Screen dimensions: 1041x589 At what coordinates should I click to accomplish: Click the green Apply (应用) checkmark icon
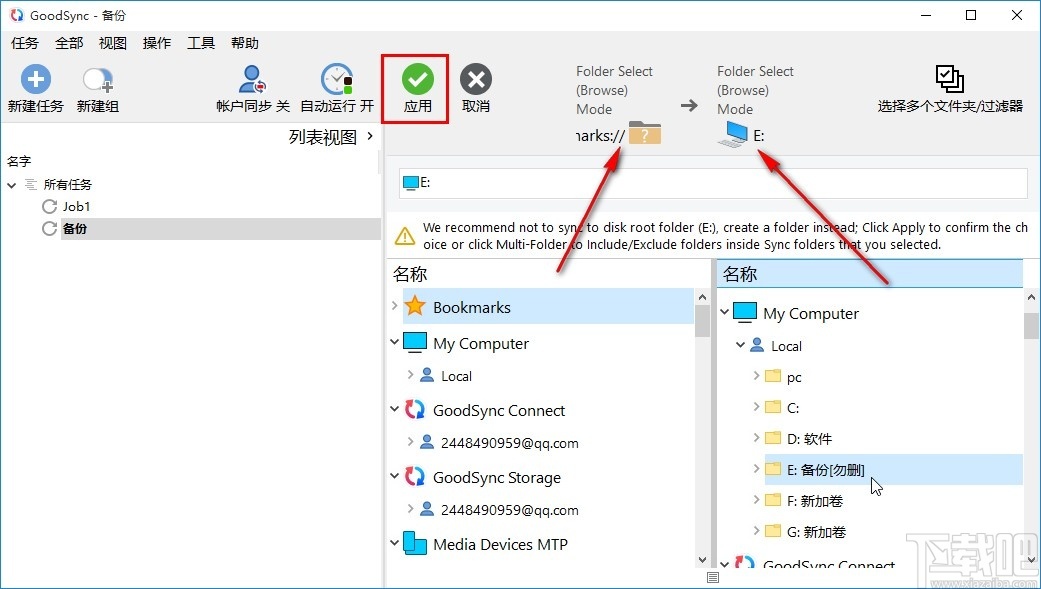coord(417,79)
